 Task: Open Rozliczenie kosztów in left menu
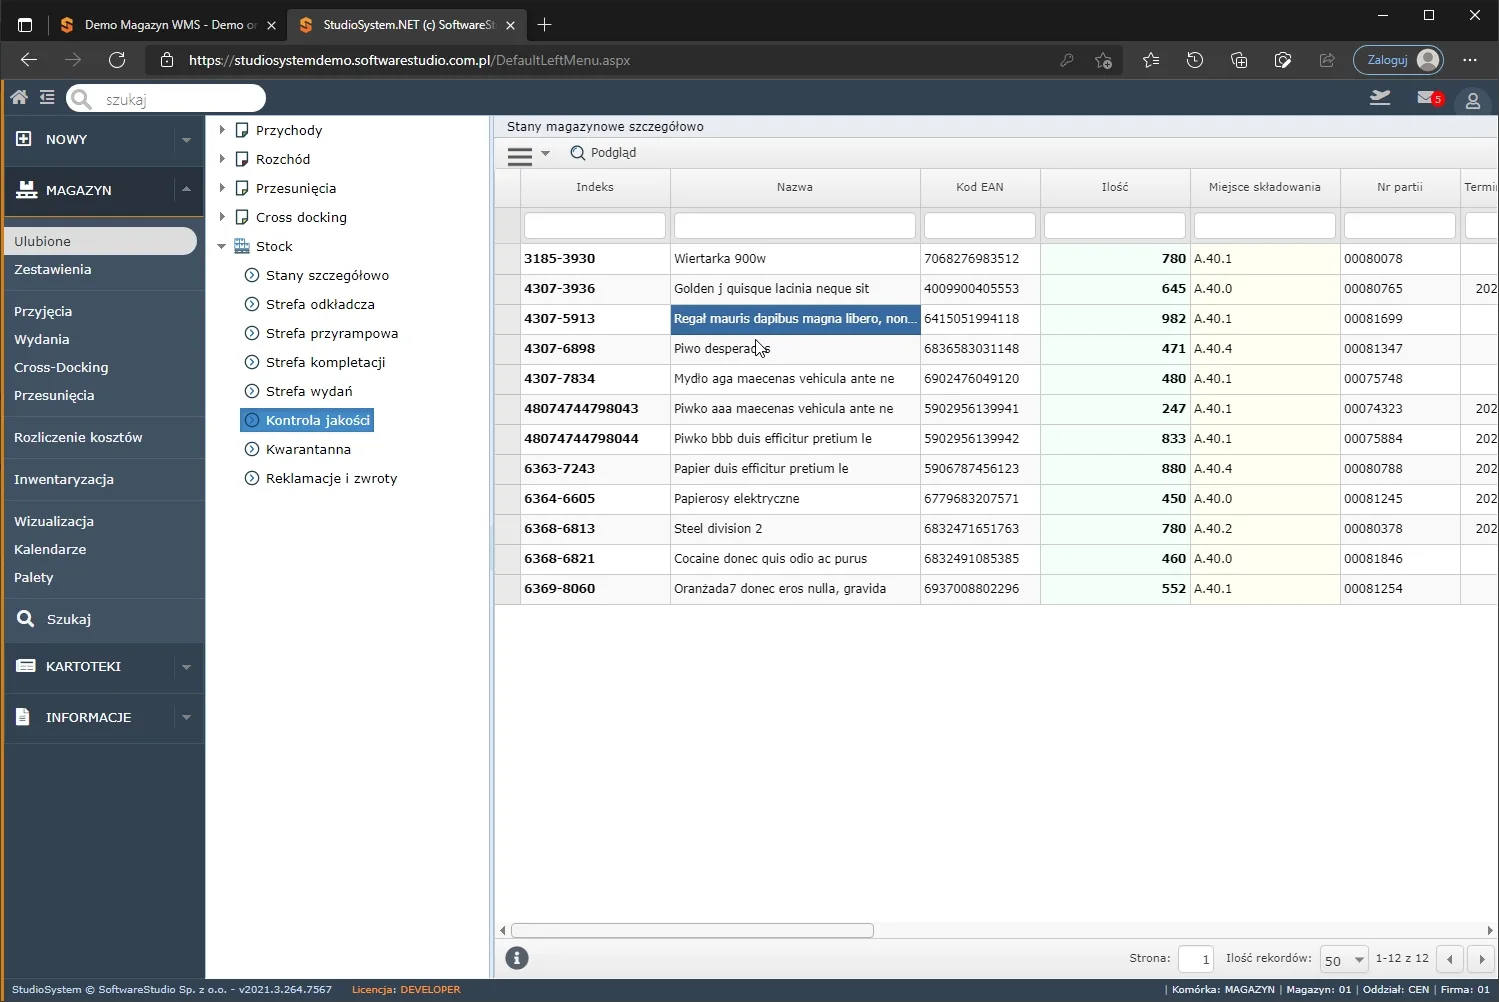click(x=78, y=437)
